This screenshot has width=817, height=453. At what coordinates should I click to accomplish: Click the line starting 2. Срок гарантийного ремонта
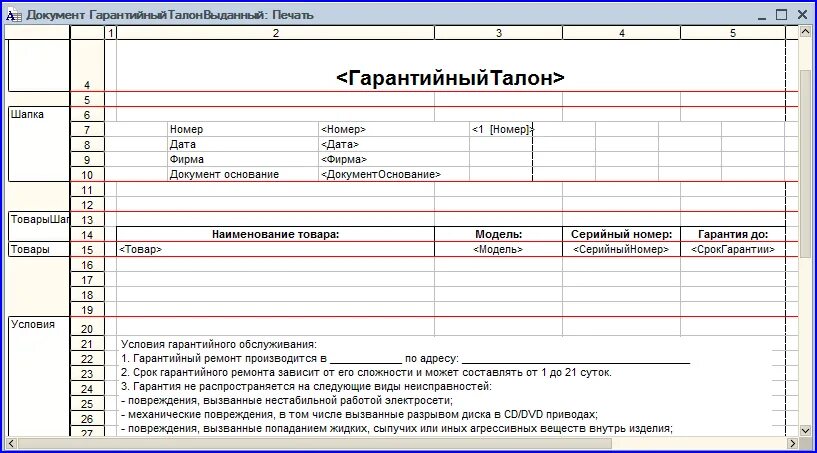[366, 373]
